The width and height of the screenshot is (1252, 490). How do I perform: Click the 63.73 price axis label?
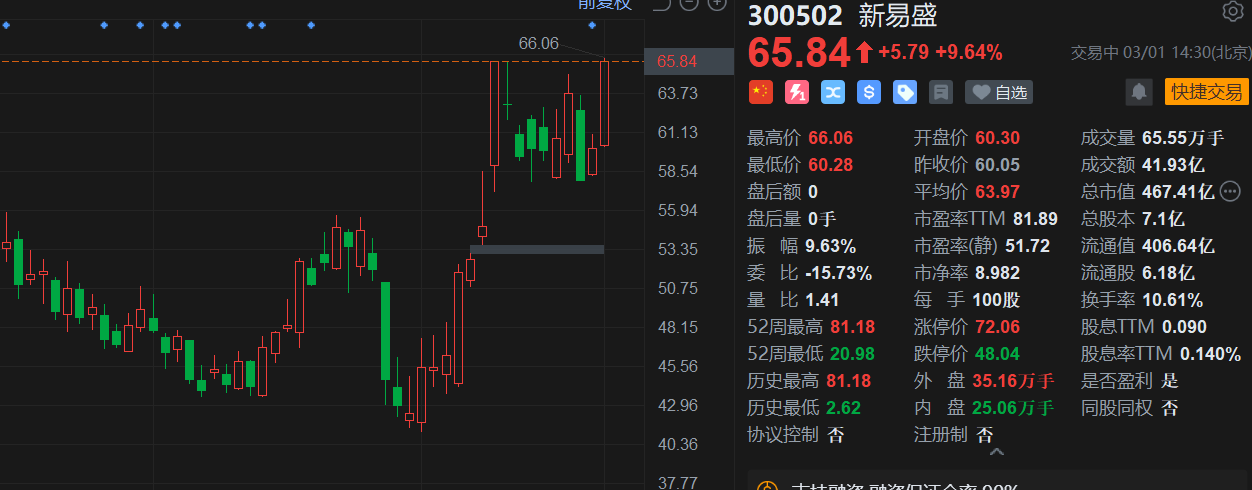click(678, 93)
